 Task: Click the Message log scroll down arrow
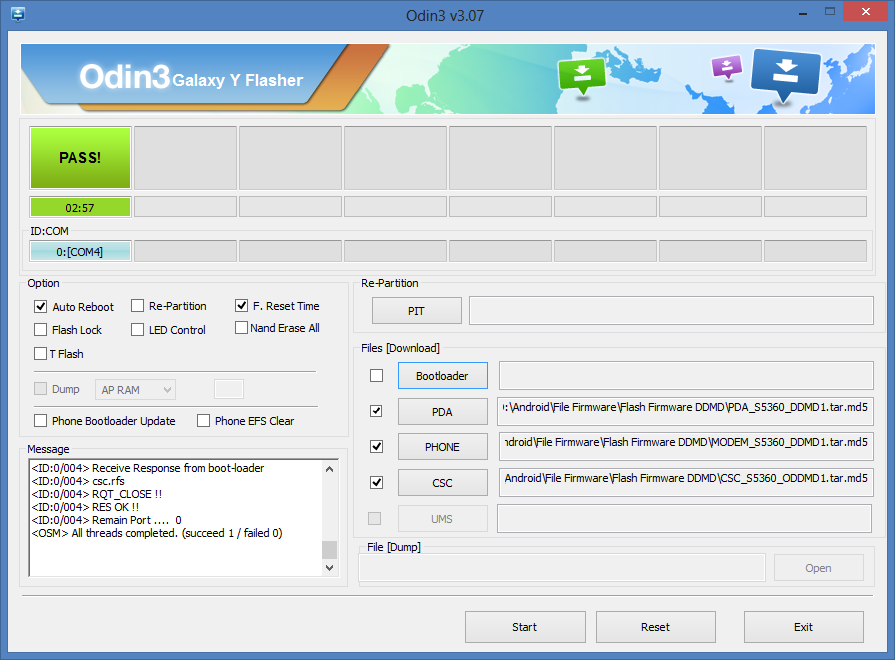pyautogui.click(x=329, y=568)
